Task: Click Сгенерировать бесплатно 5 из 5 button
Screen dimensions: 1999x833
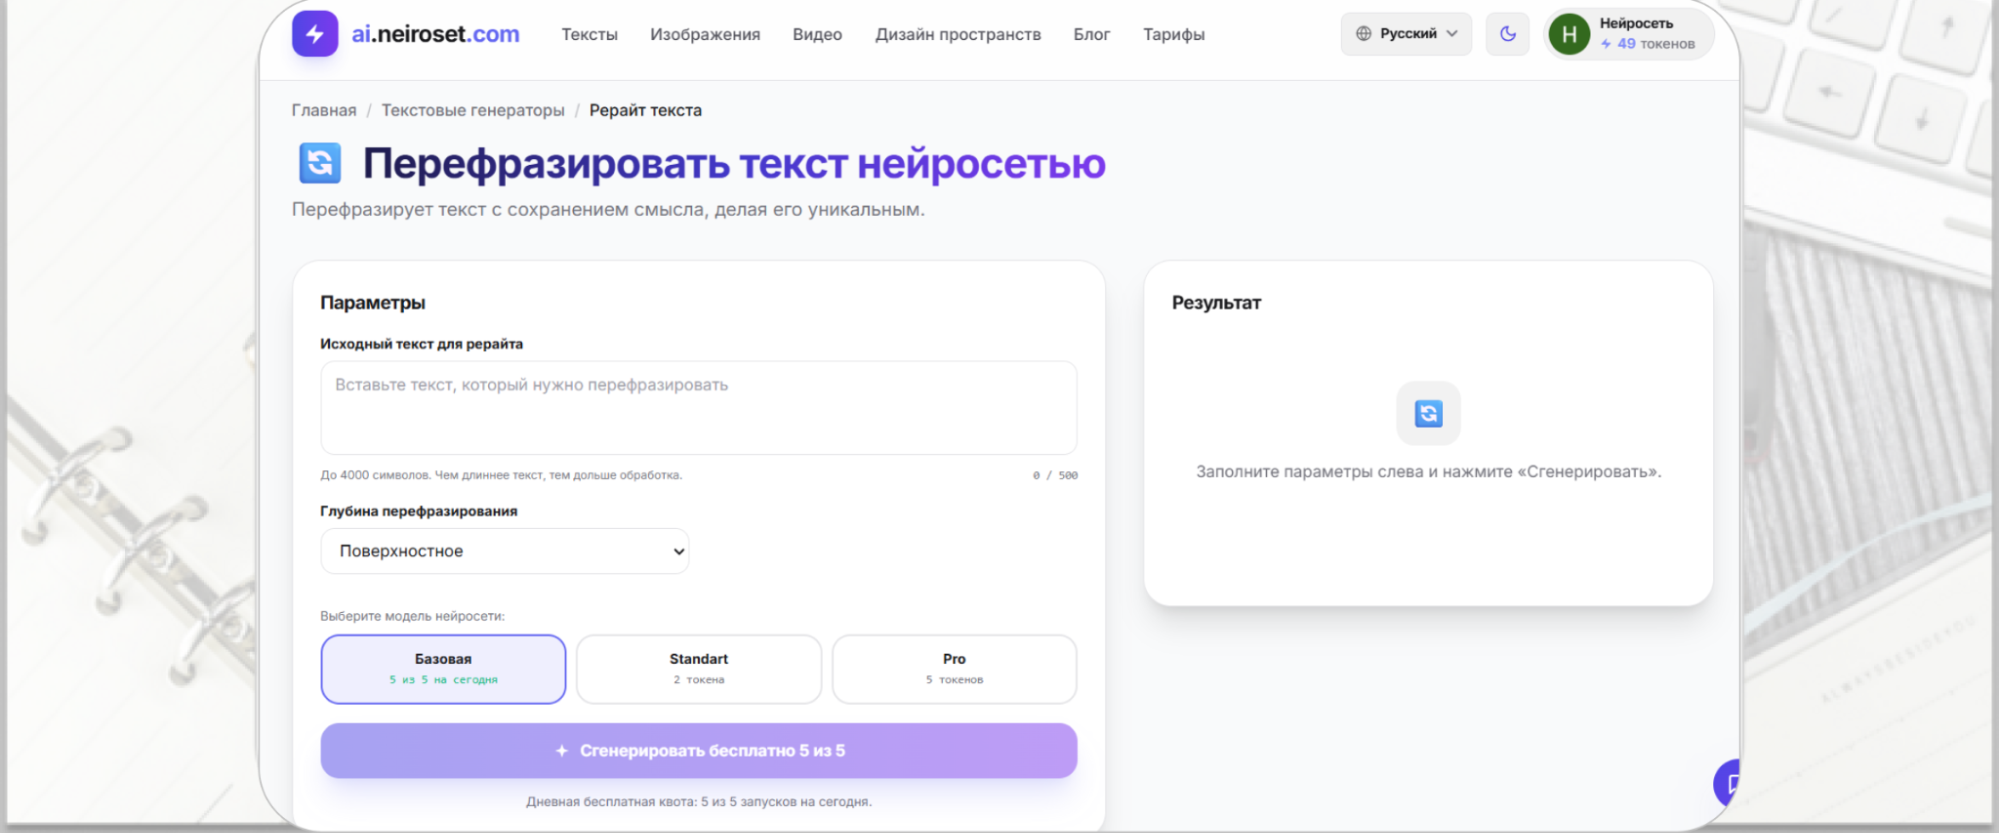Action: [x=699, y=751]
